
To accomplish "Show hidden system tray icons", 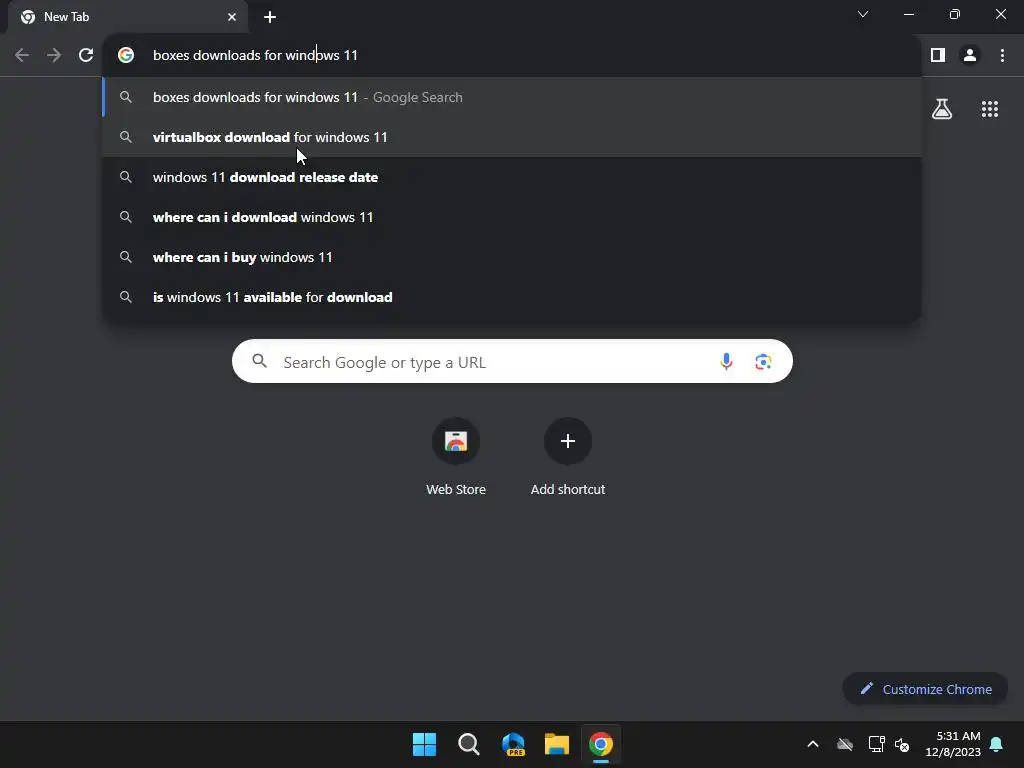I will point(813,744).
